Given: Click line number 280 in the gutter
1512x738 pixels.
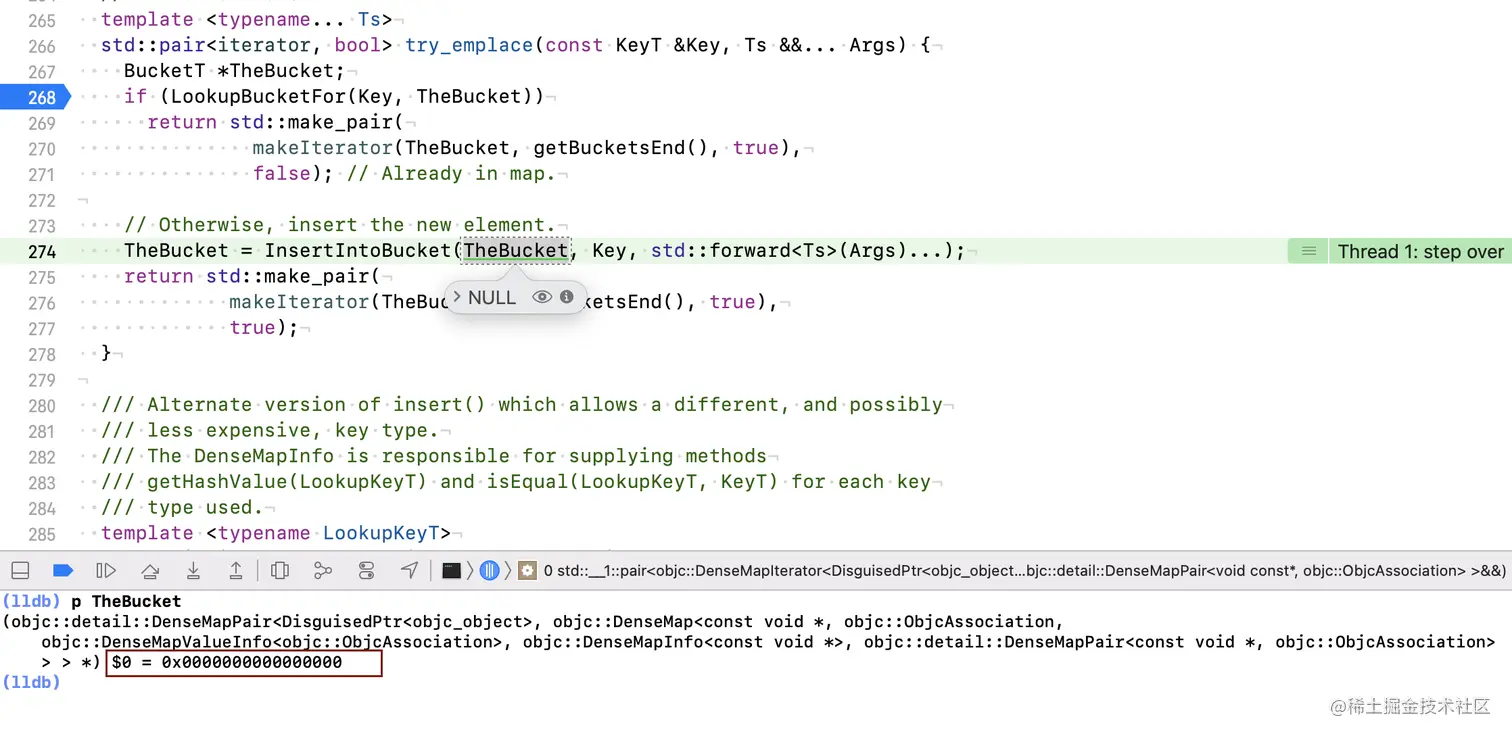Looking at the screenshot, I should [42, 405].
